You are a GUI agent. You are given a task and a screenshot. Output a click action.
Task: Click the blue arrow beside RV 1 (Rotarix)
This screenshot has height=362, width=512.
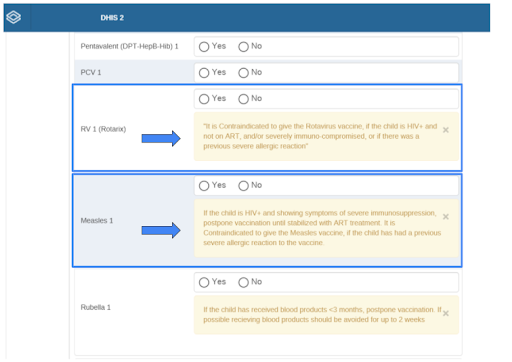[161, 138]
